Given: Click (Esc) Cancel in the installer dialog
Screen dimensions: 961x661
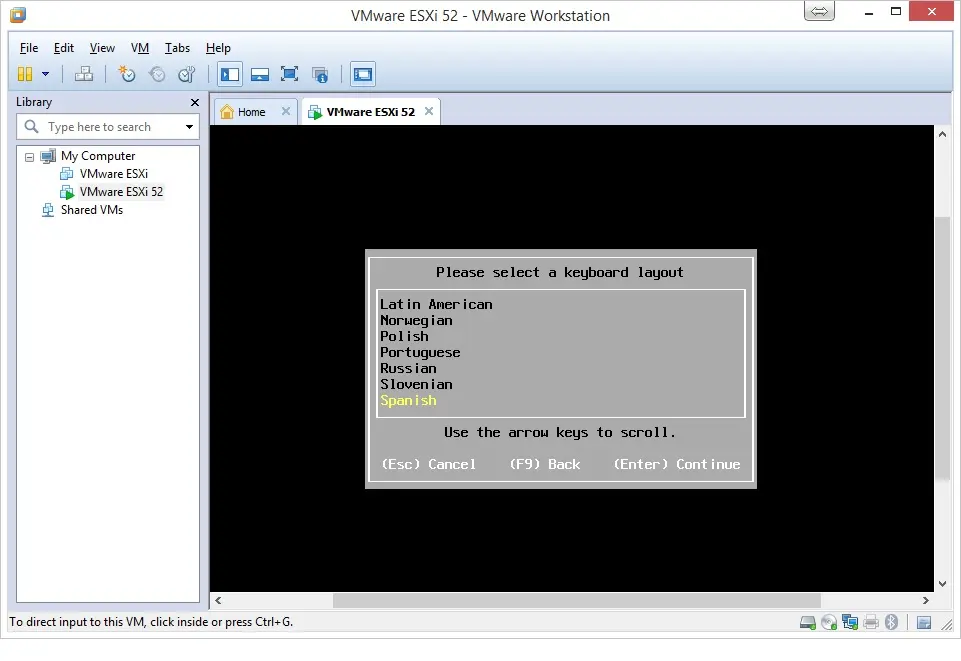Looking at the screenshot, I should pyautogui.click(x=429, y=464).
